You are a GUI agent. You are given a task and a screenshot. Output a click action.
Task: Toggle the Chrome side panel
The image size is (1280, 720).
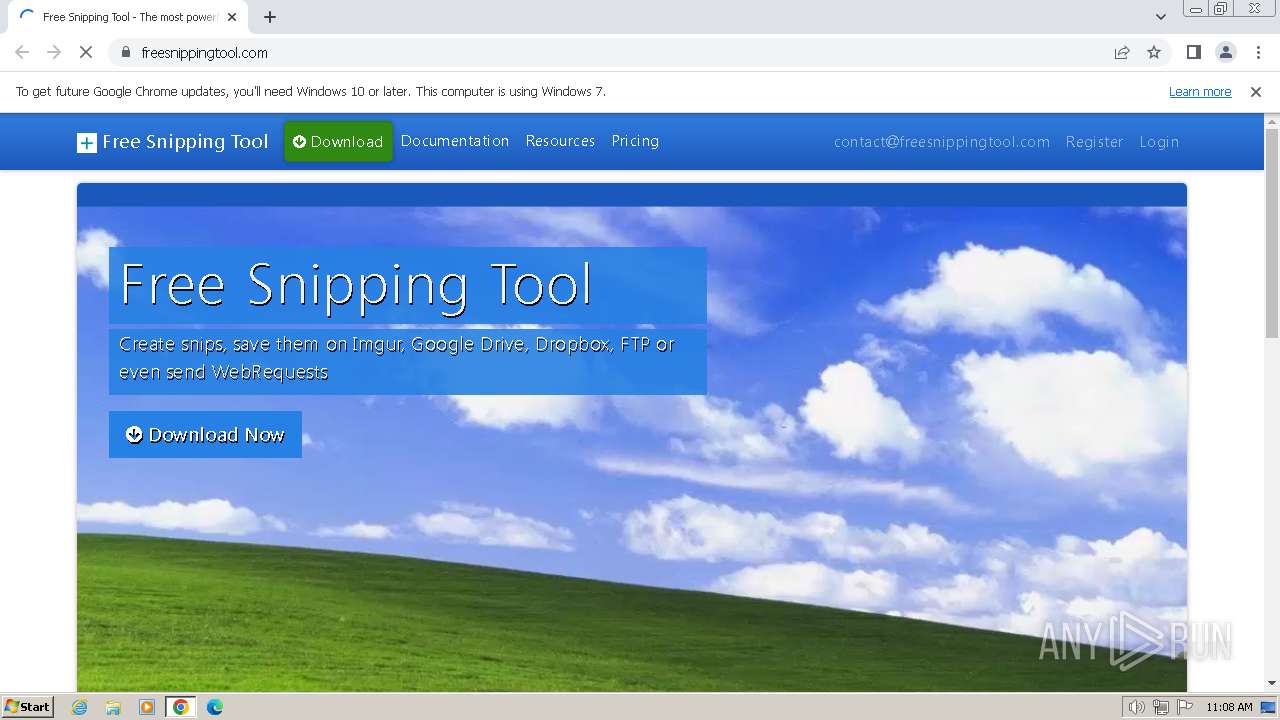1193,53
